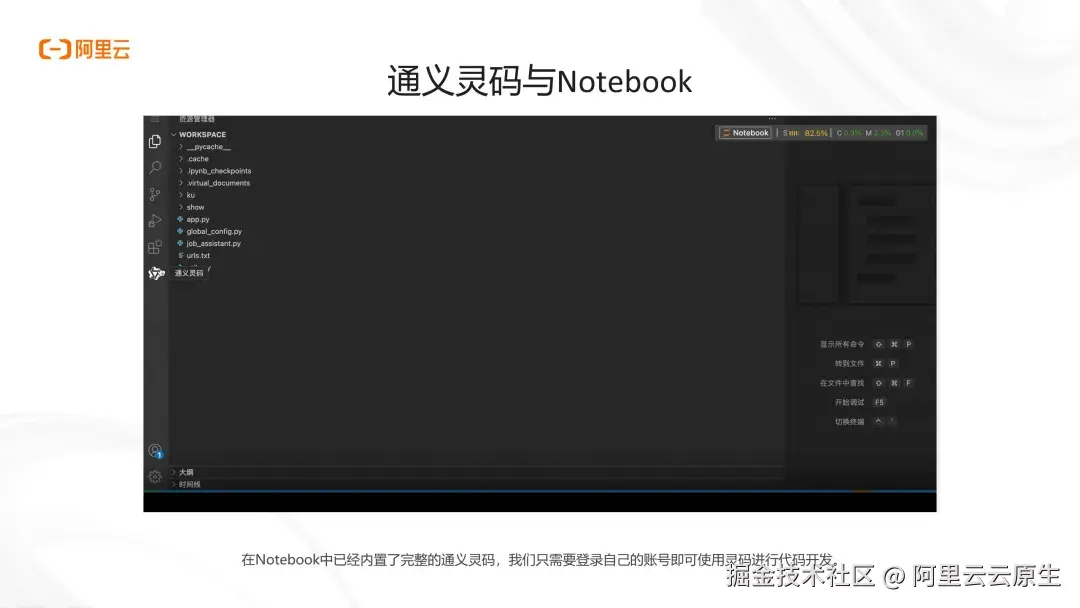Image resolution: width=1080 pixels, height=608 pixels.
Task: Open the Run and Debug icon
Action: click(155, 220)
